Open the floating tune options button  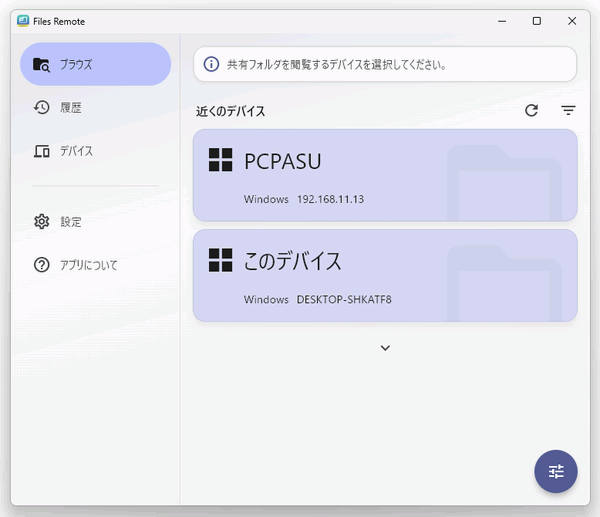556,471
